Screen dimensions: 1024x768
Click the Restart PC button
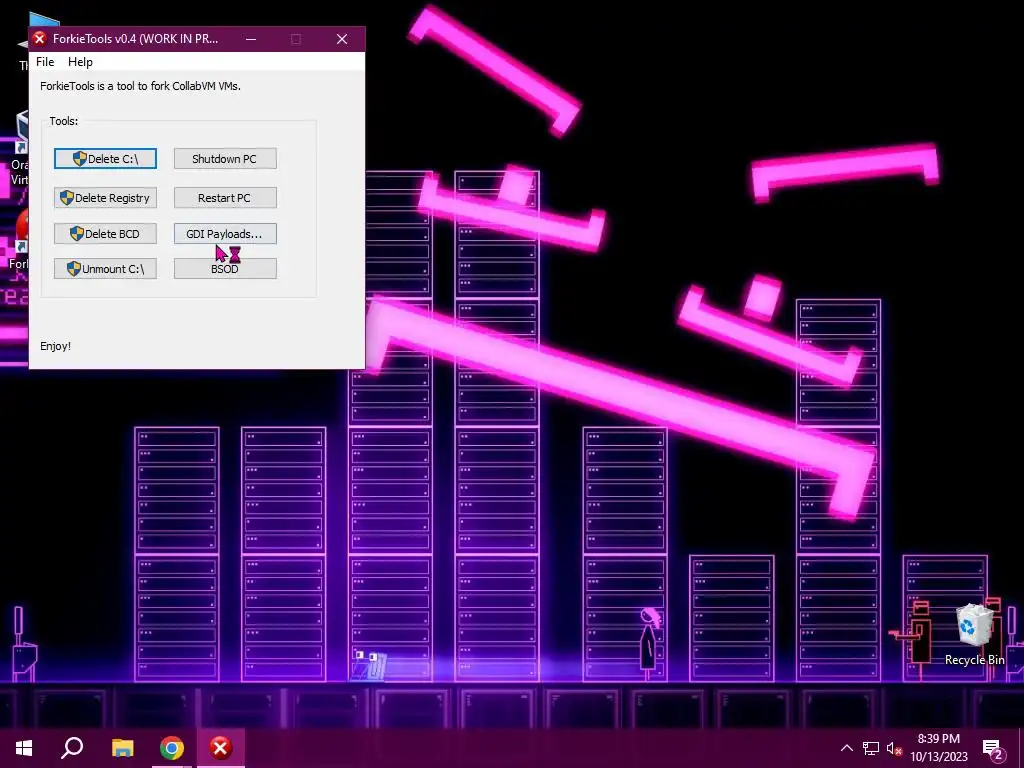pyautogui.click(x=225, y=198)
